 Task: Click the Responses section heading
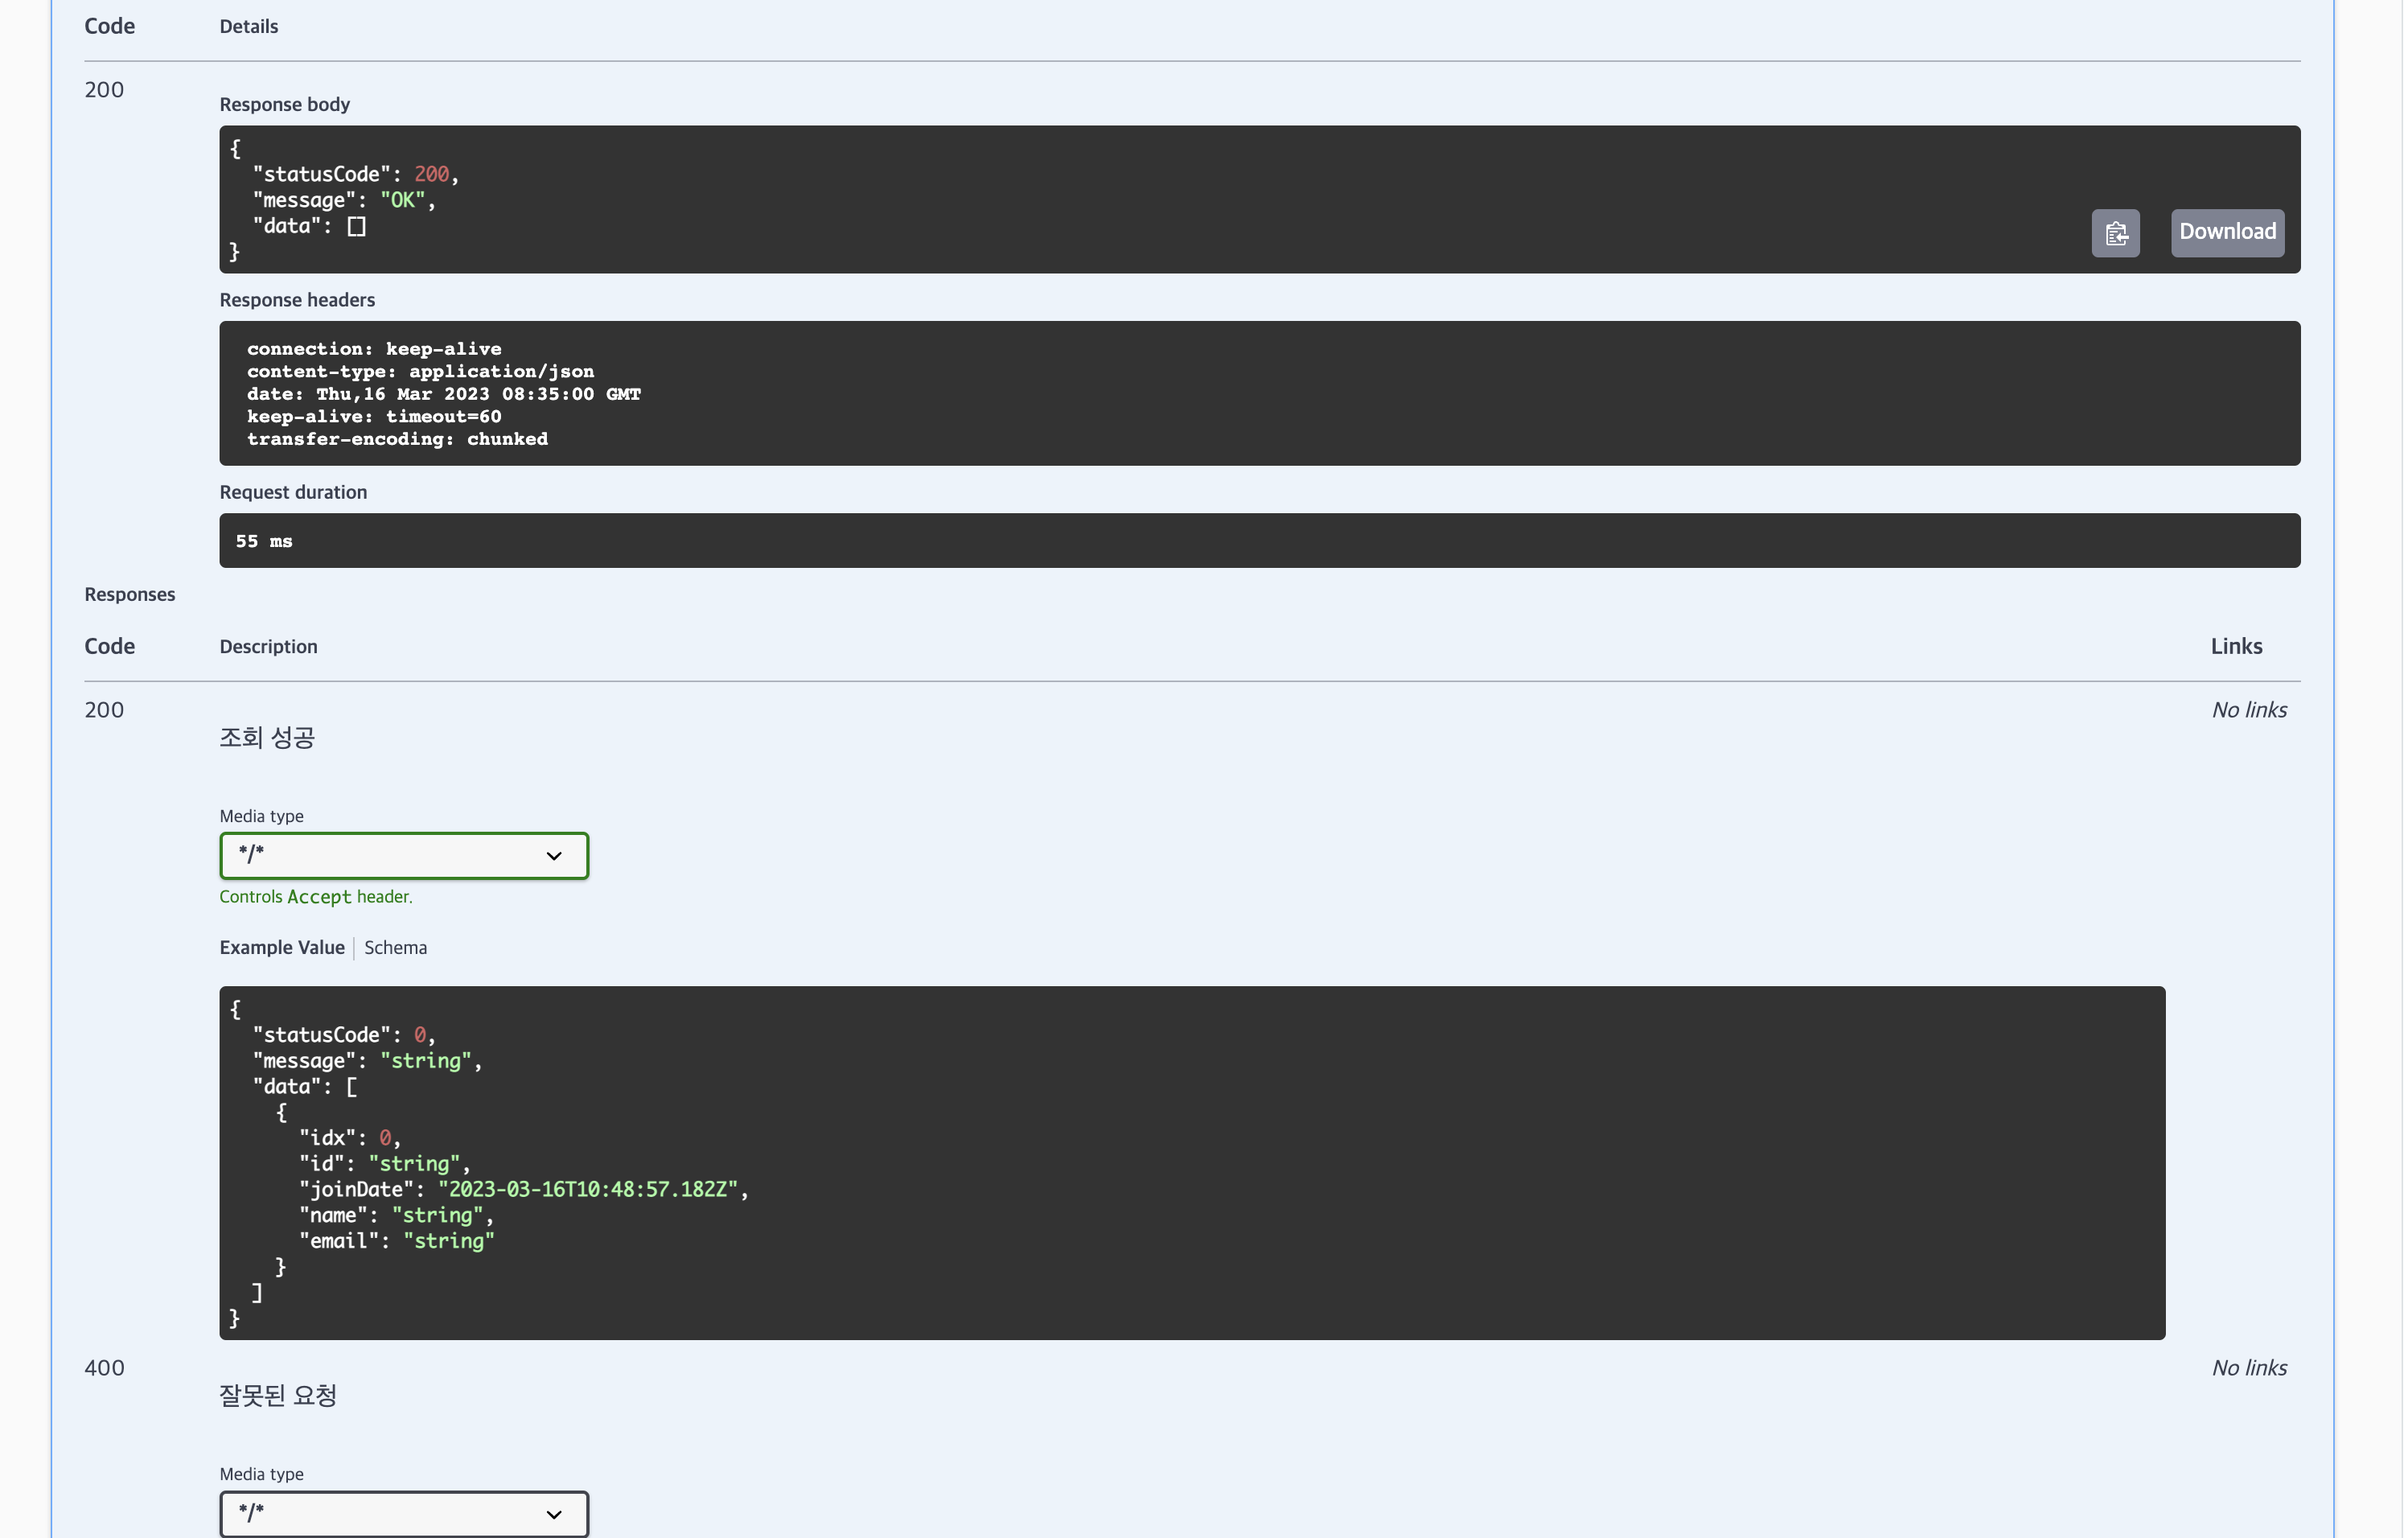[129, 595]
